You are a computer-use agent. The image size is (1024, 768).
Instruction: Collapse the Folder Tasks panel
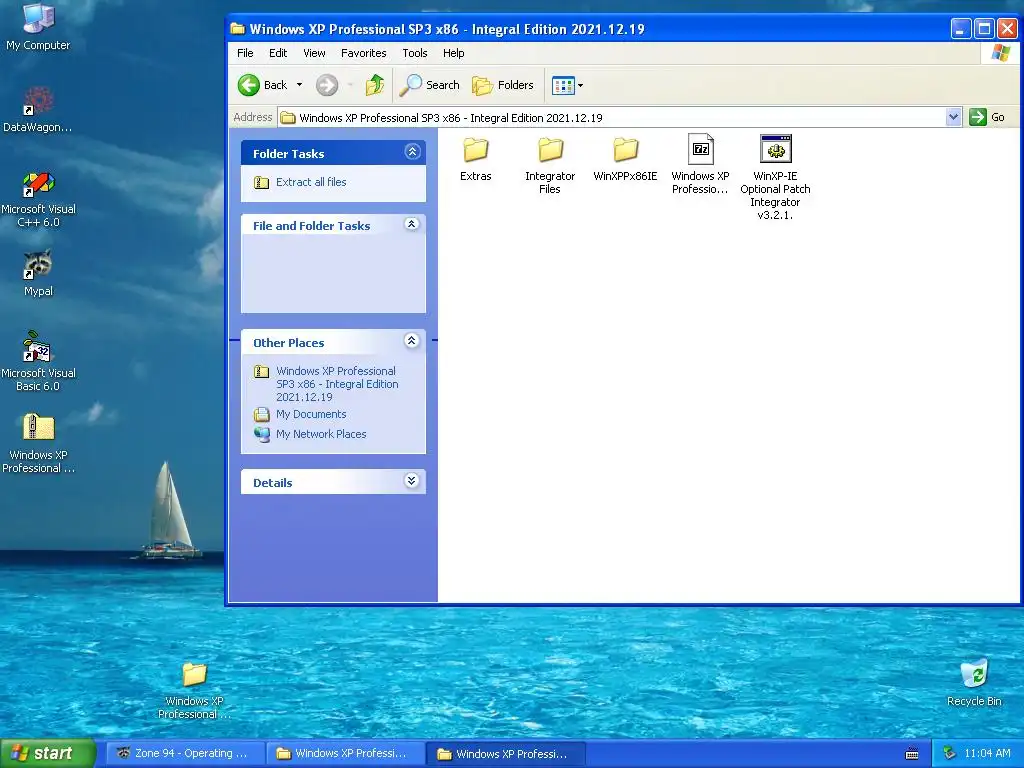click(412, 152)
